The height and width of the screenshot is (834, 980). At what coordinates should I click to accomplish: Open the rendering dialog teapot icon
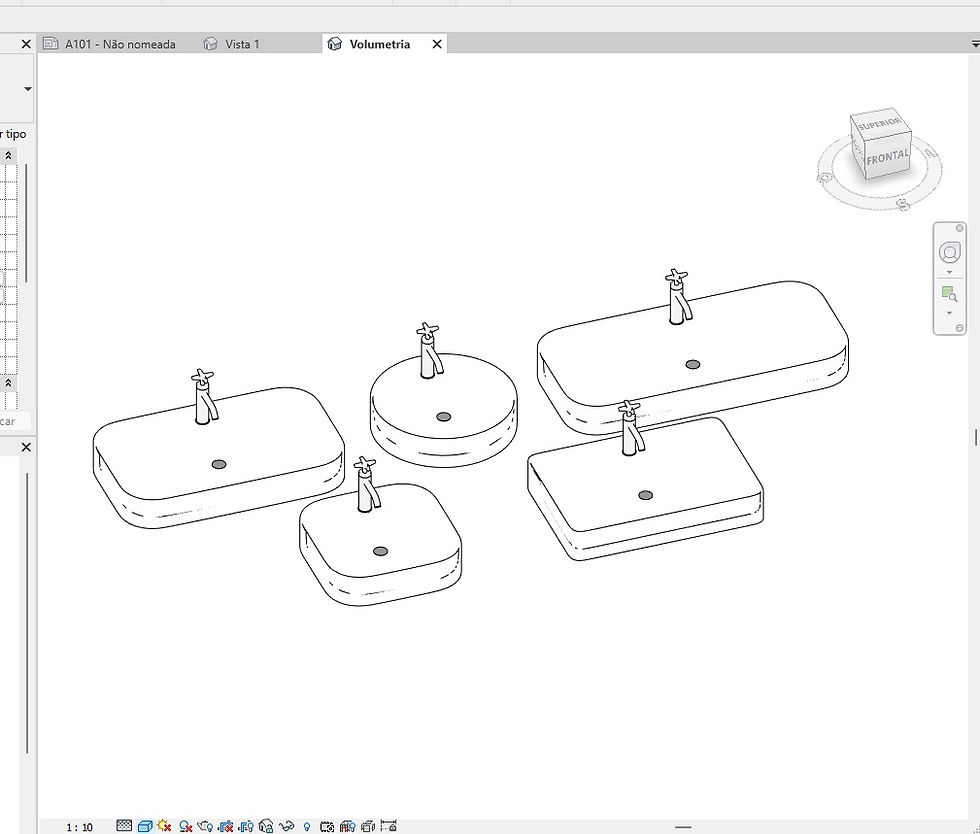204,826
